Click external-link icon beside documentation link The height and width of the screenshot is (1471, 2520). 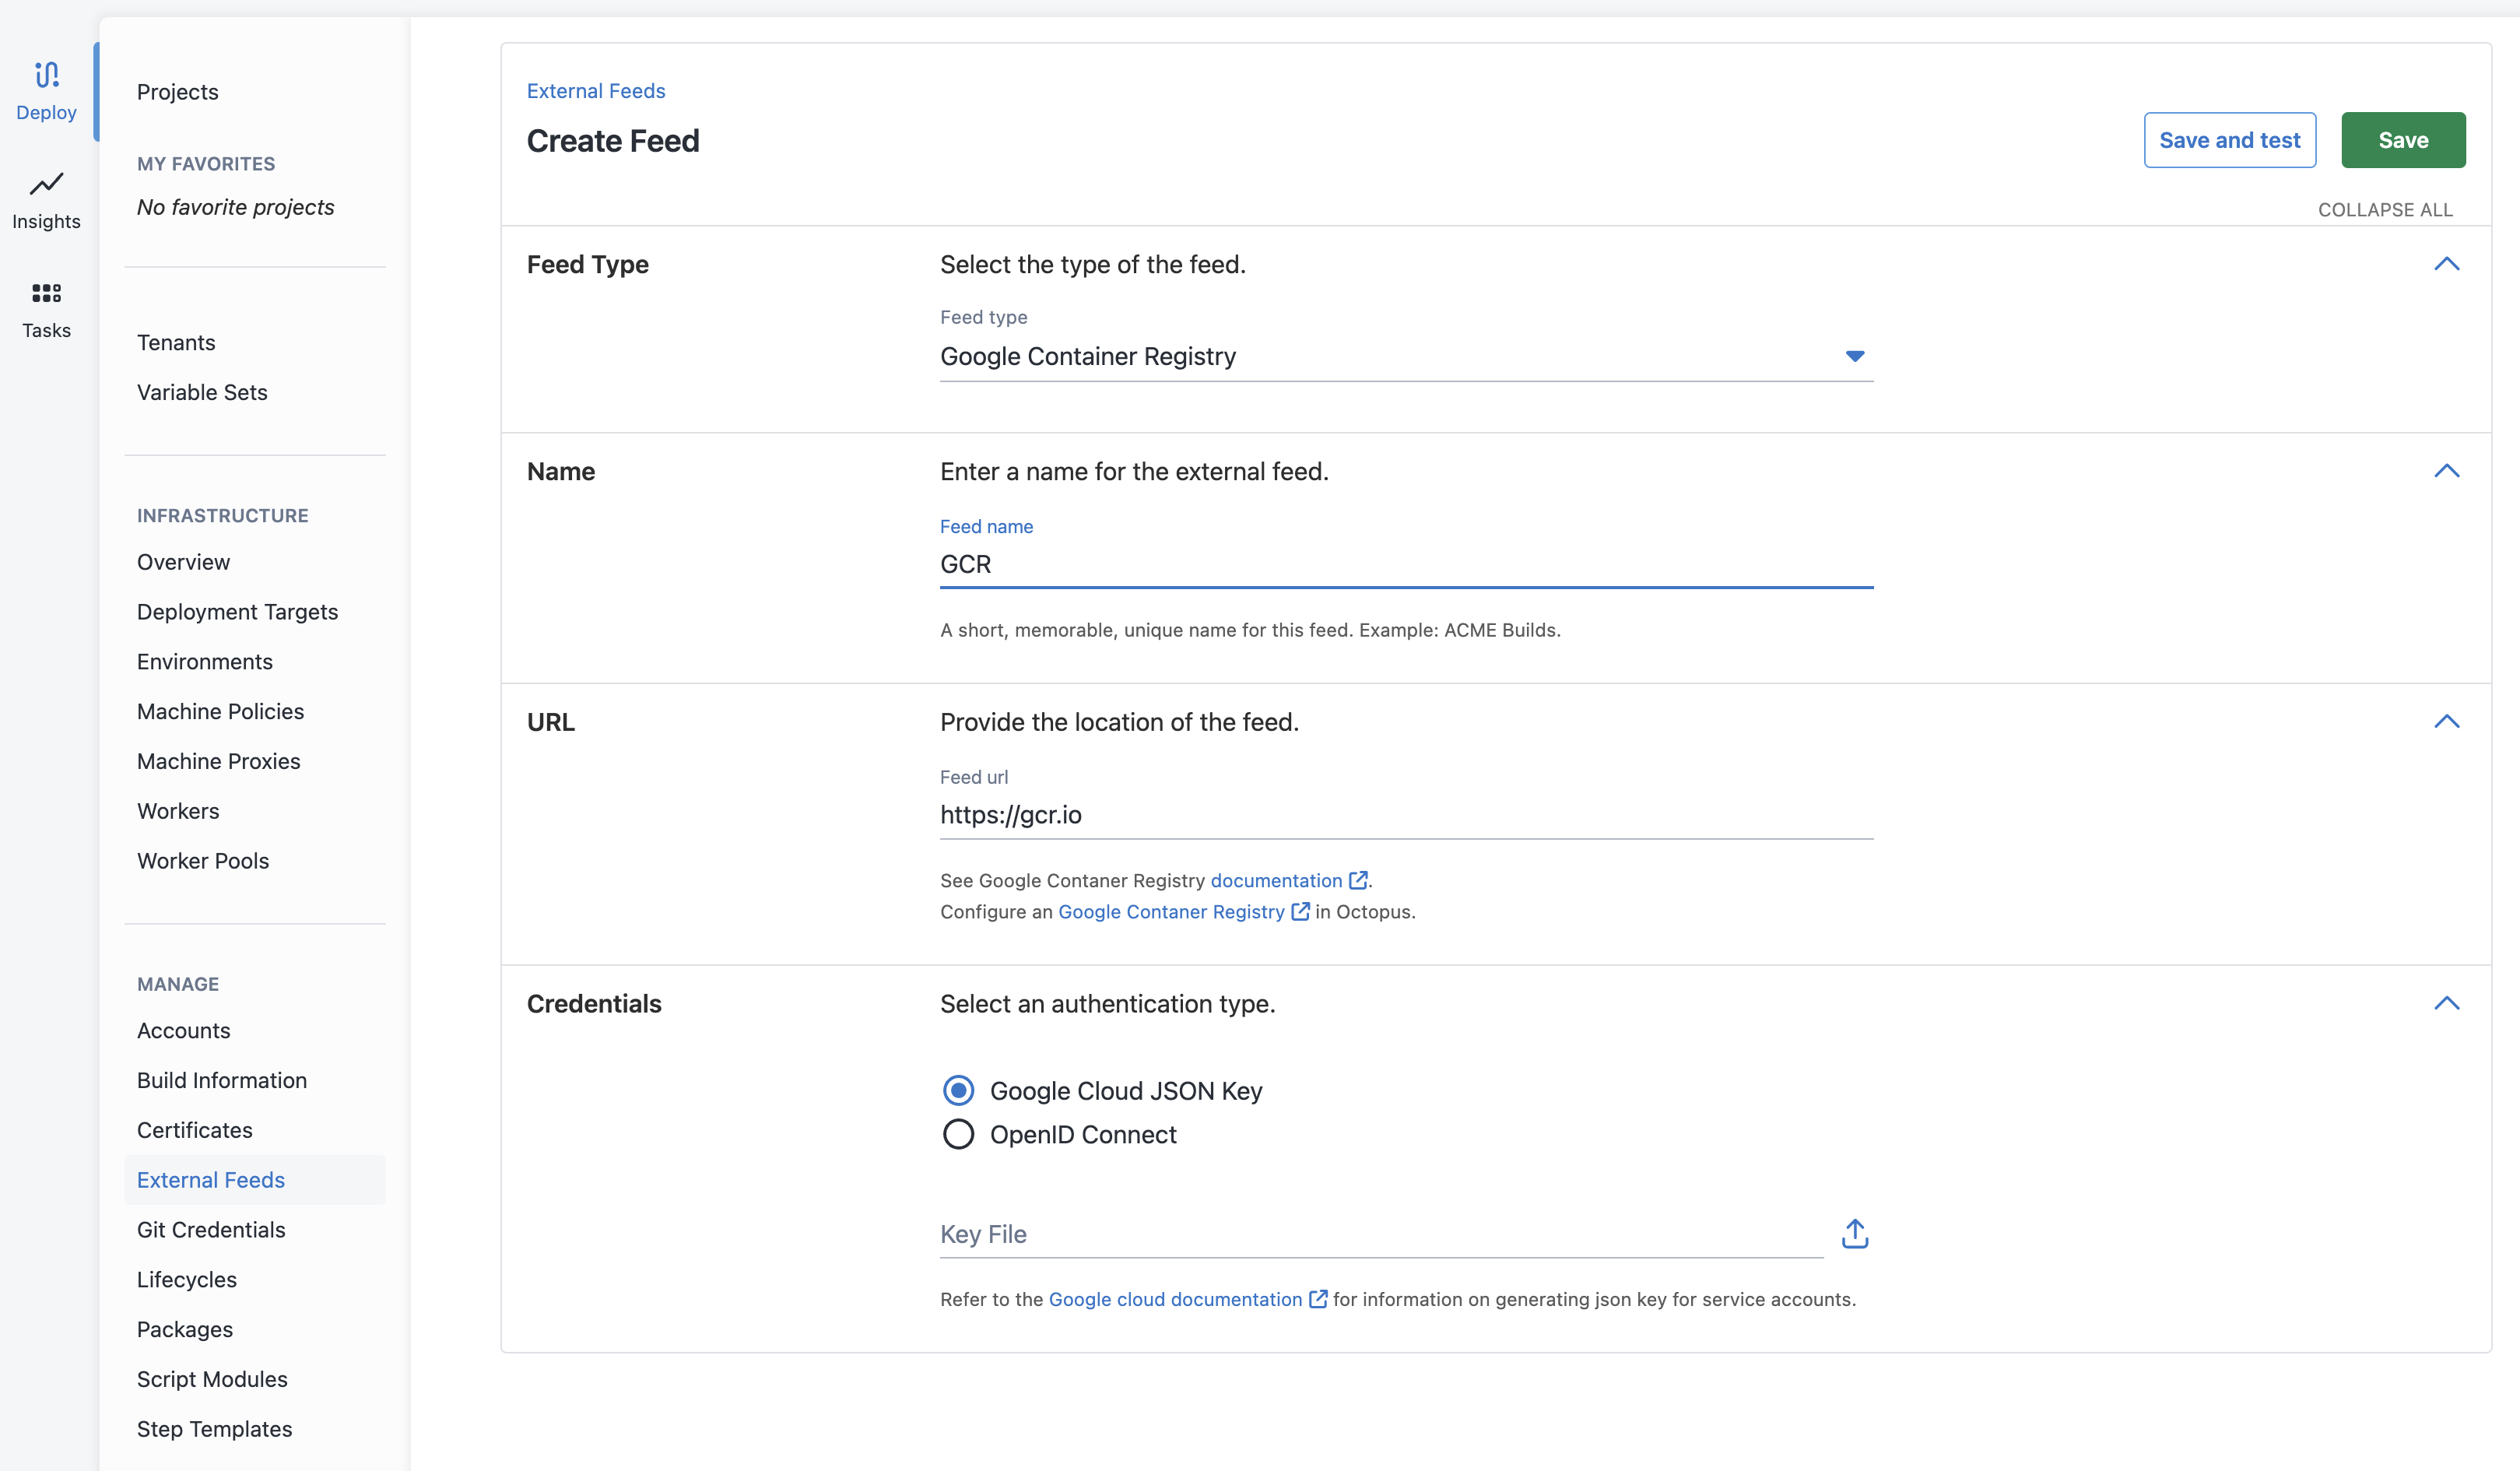click(1358, 880)
